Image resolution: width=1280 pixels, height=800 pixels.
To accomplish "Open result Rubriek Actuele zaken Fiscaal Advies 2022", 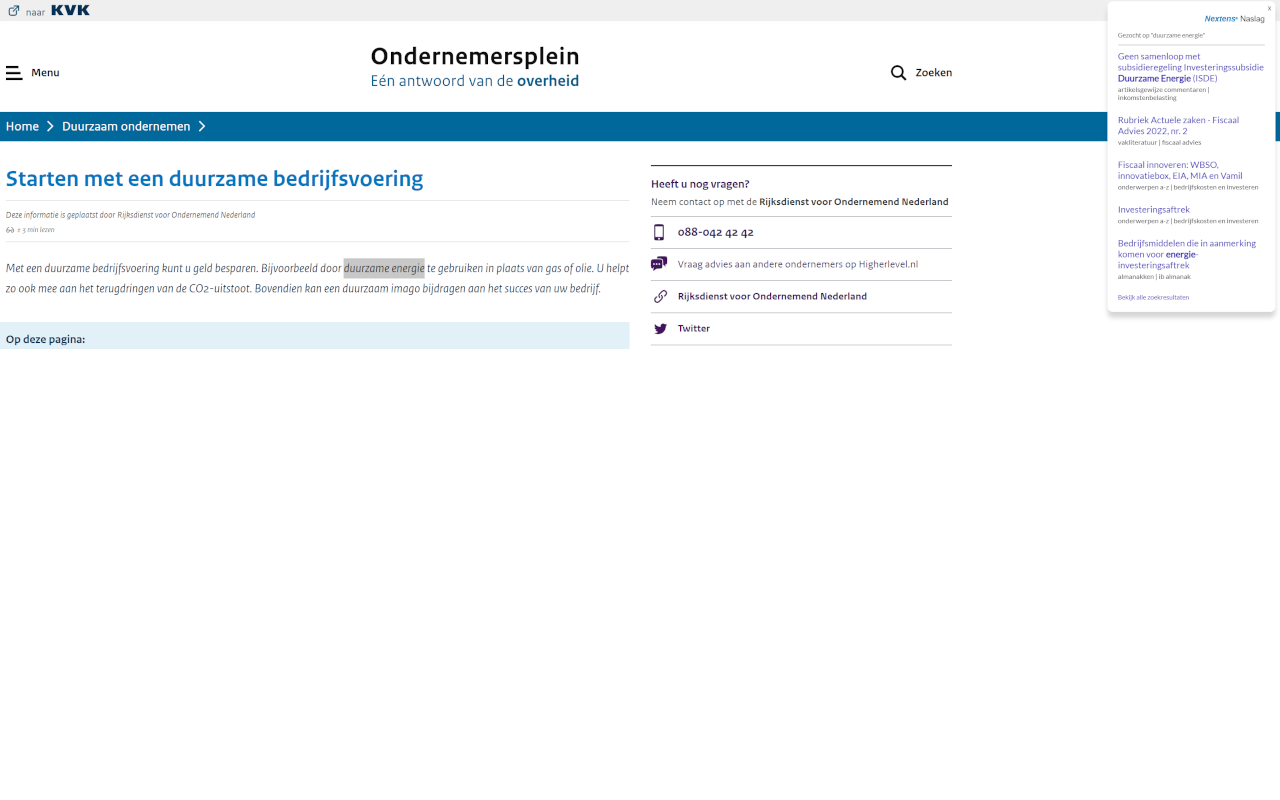I will click(1178, 125).
